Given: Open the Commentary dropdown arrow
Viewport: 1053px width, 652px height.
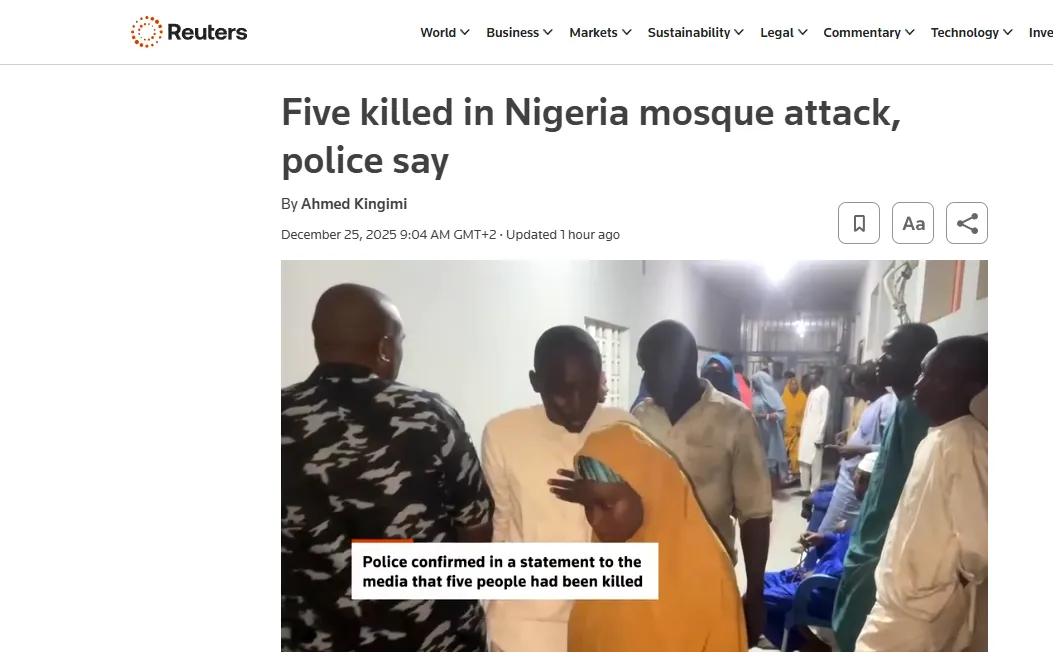Looking at the screenshot, I should [x=909, y=32].
